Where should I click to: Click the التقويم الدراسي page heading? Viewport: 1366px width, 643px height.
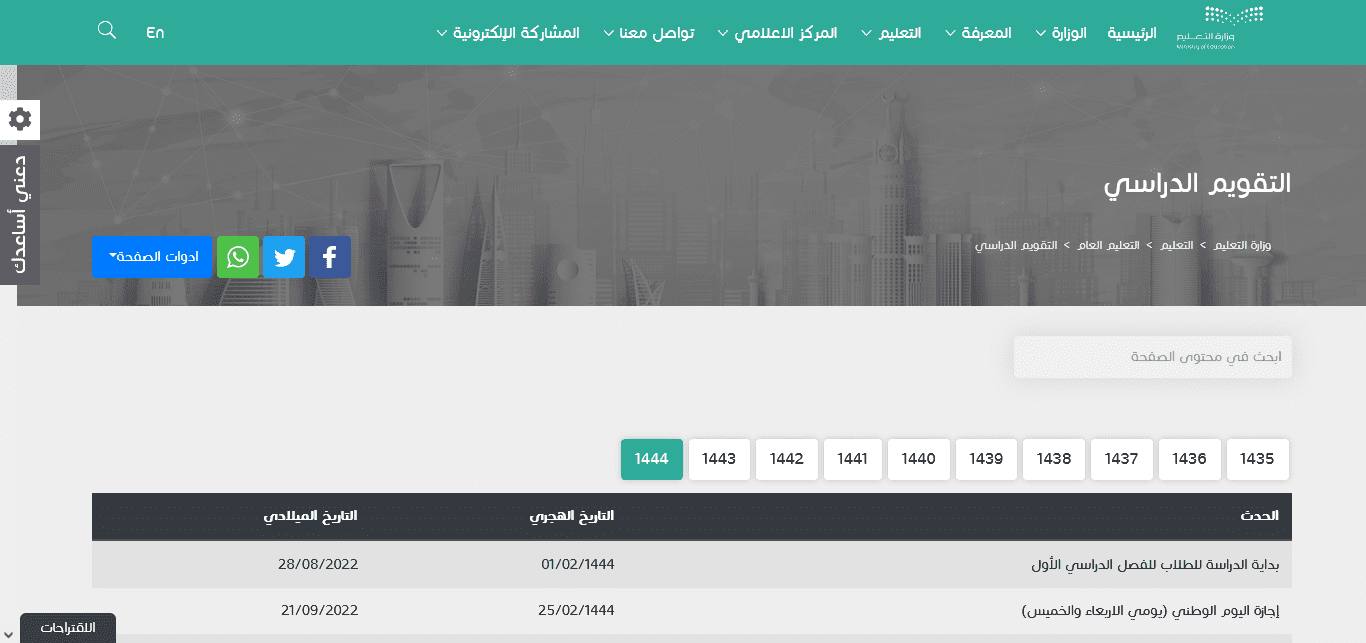pyautogui.click(x=1197, y=184)
